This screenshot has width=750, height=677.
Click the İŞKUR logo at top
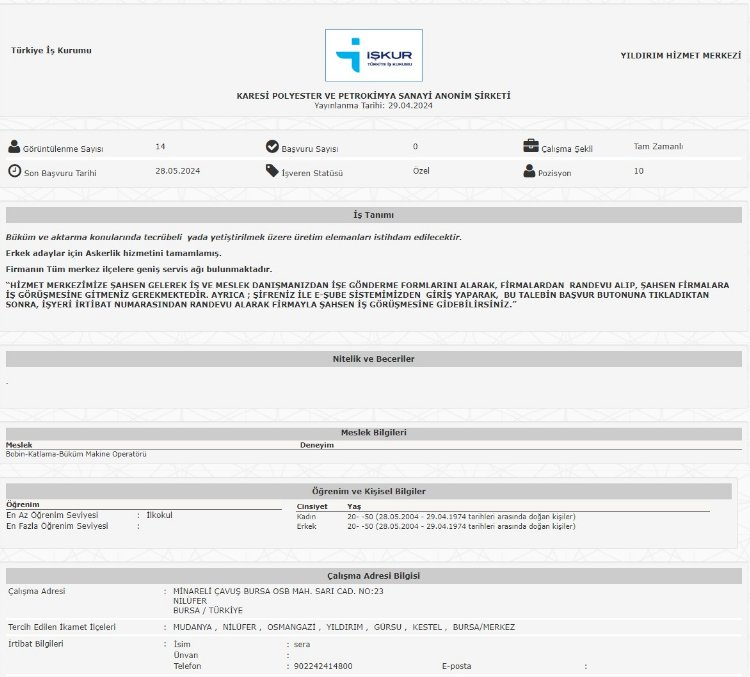tap(374, 55)
